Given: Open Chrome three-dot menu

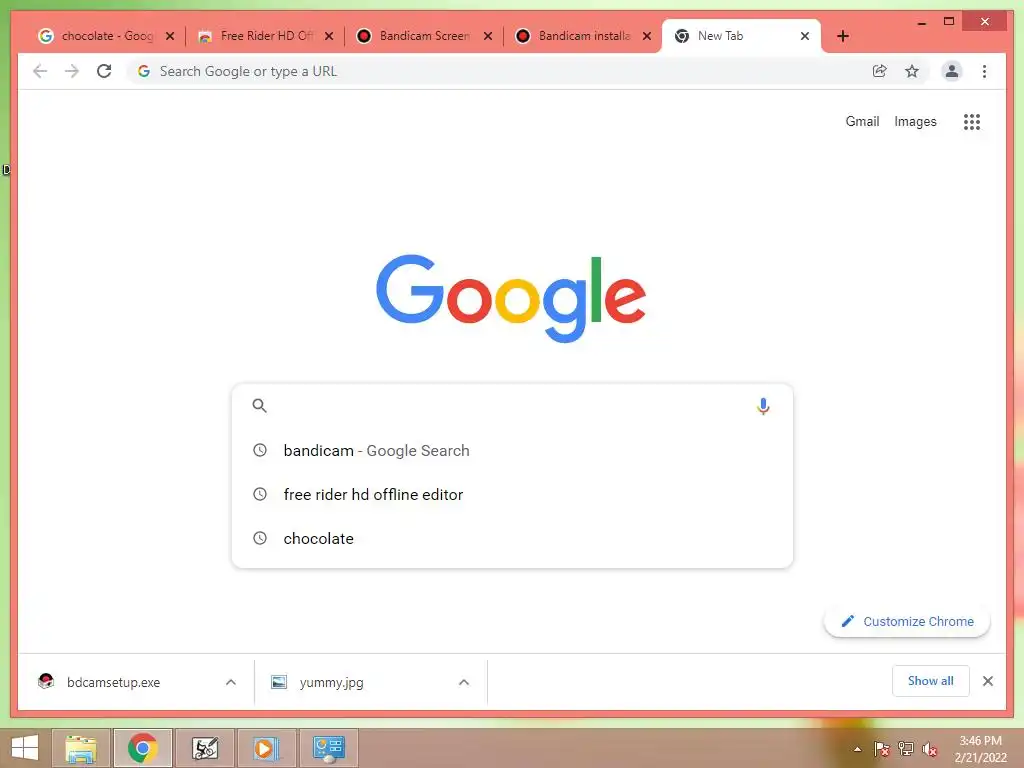Looking at the screenshot, I should tap(984, 71).
